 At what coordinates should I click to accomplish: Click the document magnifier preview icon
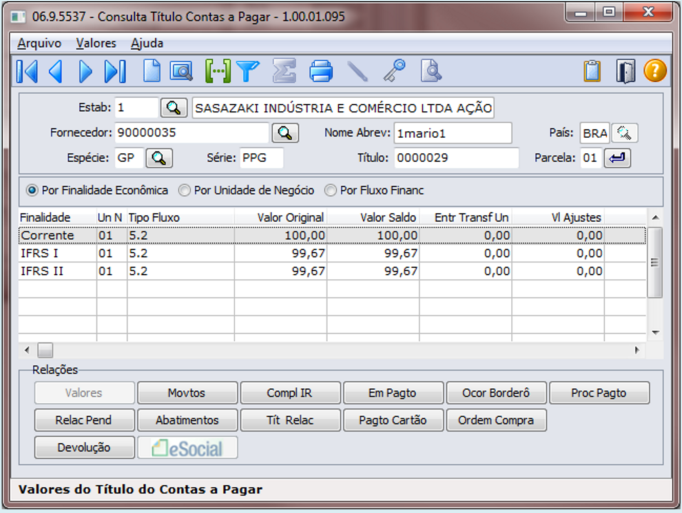[431, 71]
